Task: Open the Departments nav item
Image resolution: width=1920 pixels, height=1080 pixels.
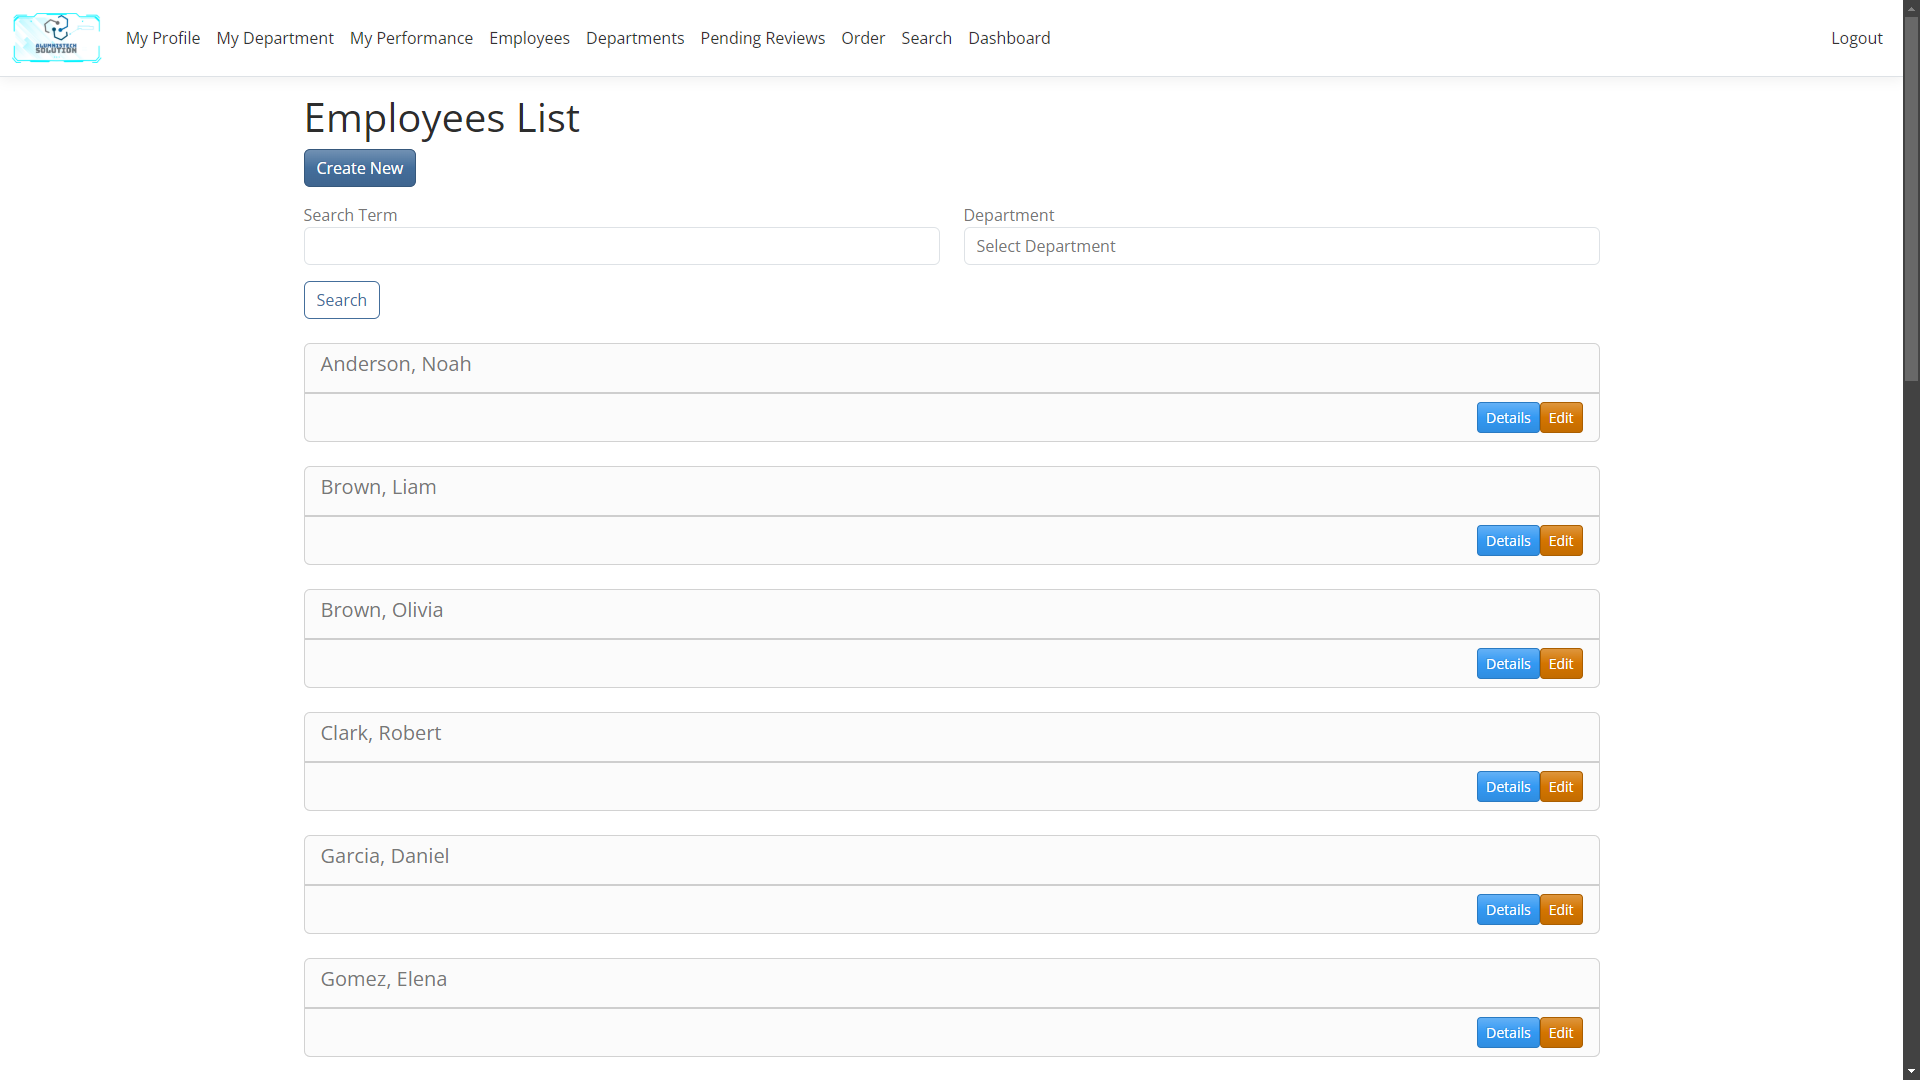Action: coord(635,38)
